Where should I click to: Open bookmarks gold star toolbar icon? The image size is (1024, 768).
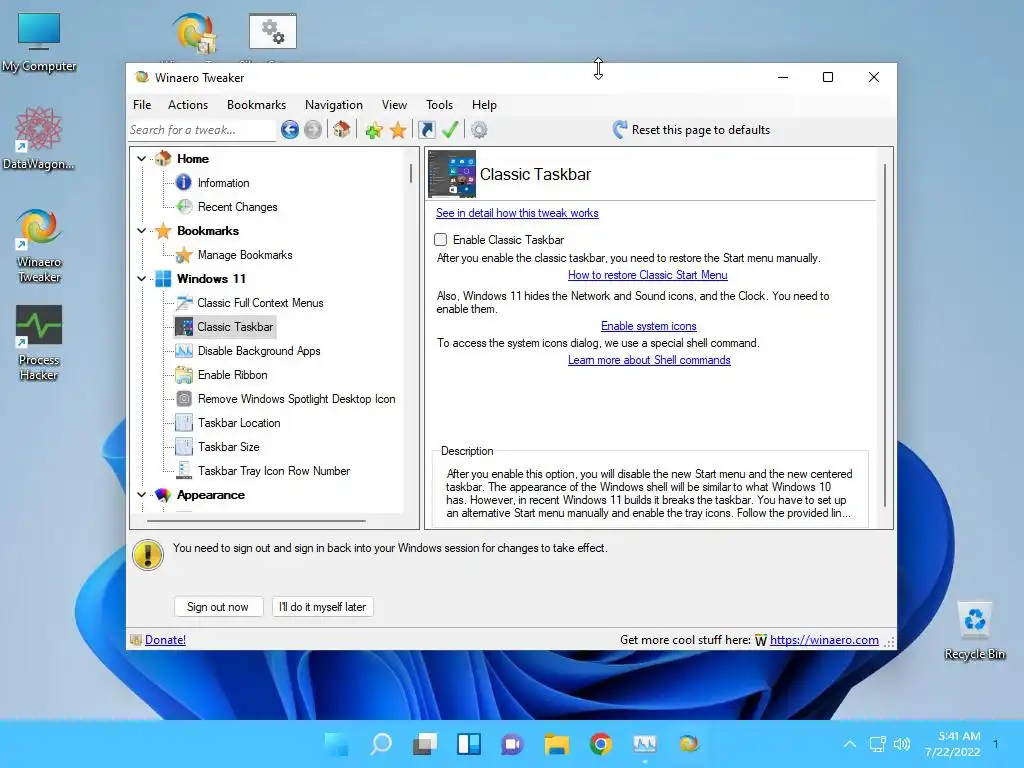pos(398,130)
